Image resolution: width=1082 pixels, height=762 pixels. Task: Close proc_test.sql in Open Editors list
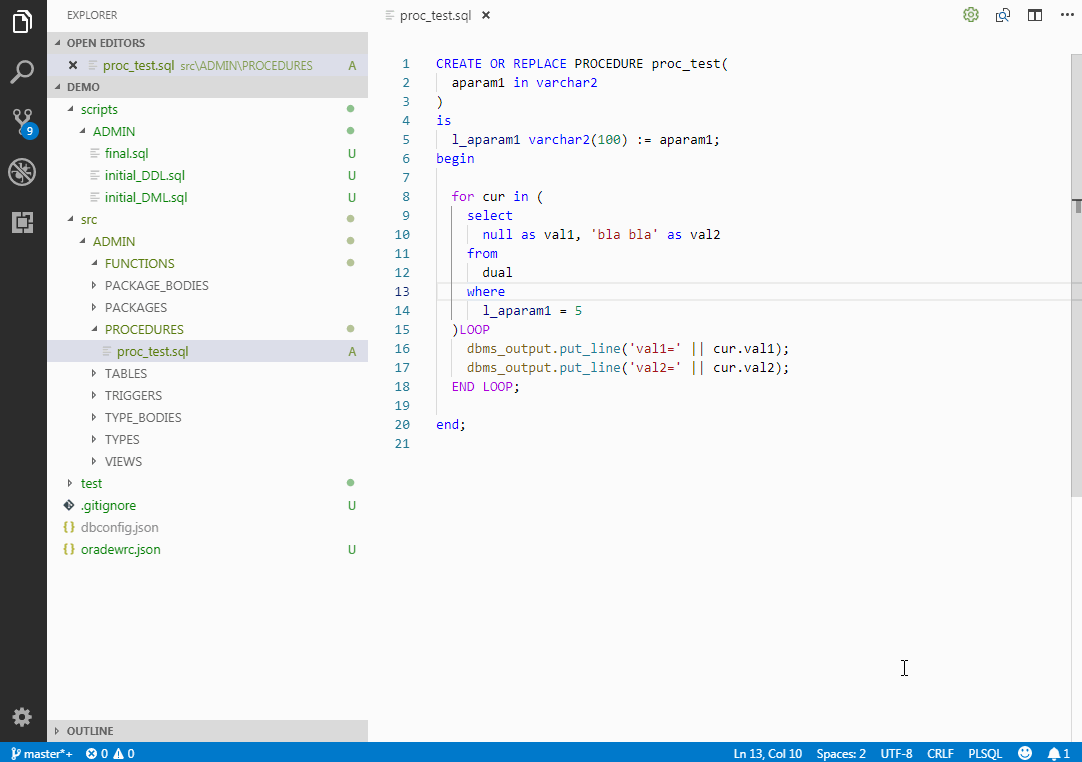coord(72,66)
